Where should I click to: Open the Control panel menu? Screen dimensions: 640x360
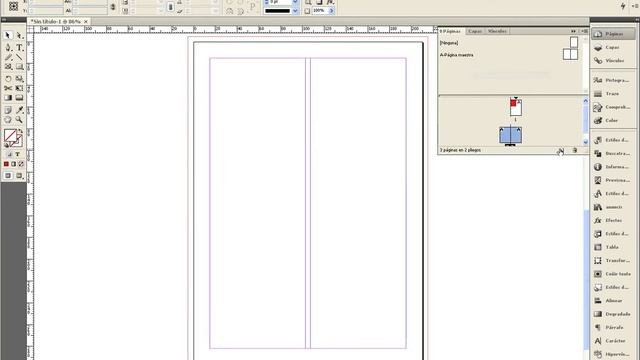pos(635,6)
